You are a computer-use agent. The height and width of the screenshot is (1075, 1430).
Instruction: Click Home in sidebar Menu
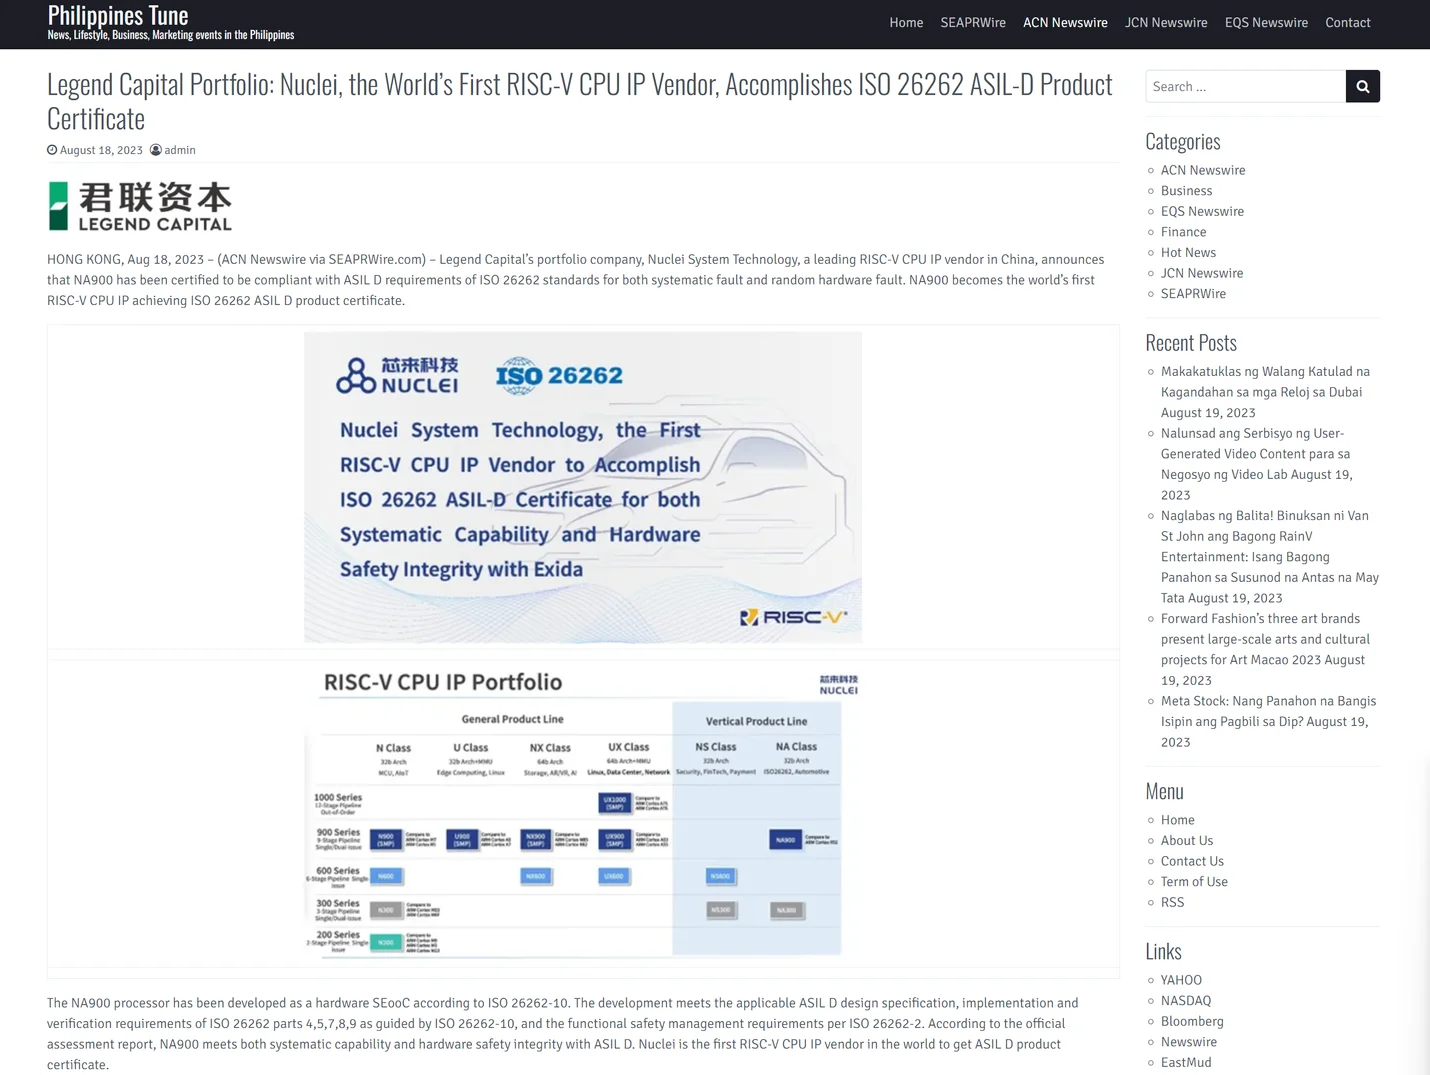pyautogui.click(x=1177, y=820)
